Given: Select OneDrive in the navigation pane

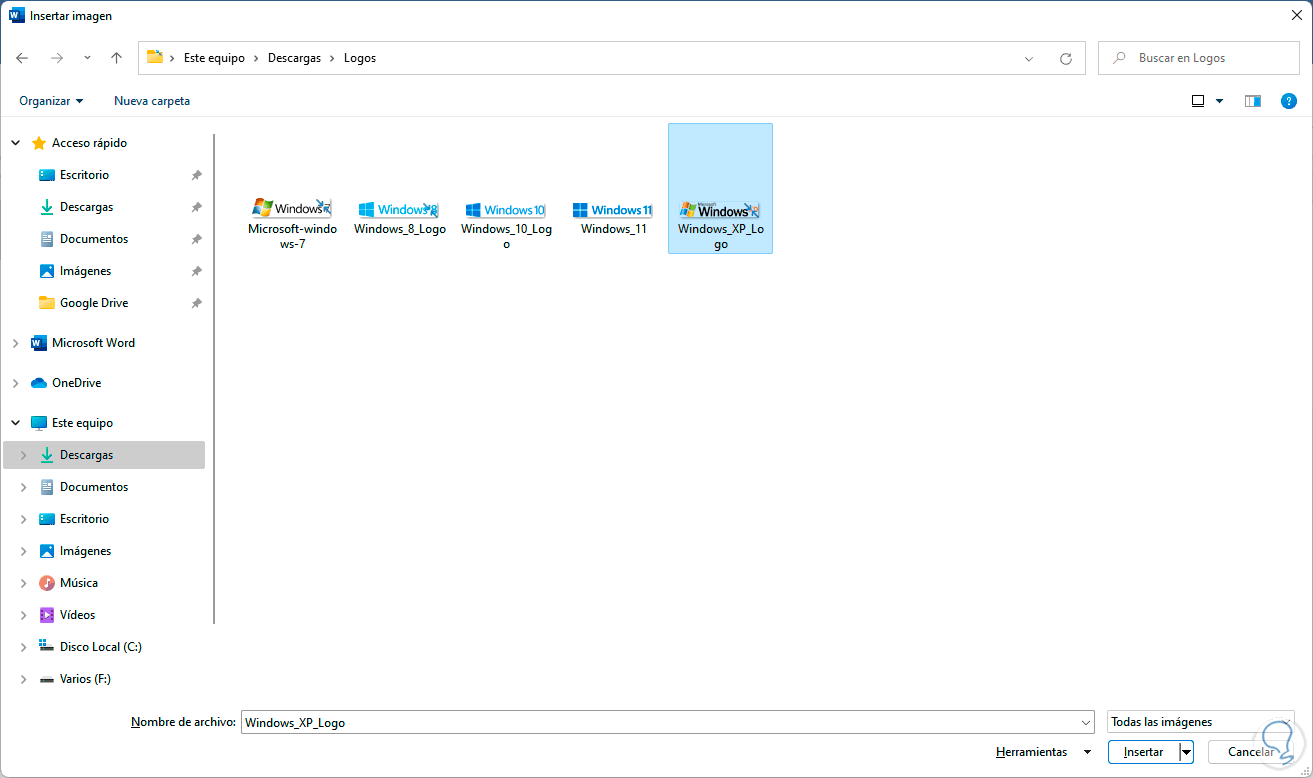Looking at the screenshot, I should pyautogui.click(x=76, y=383).
